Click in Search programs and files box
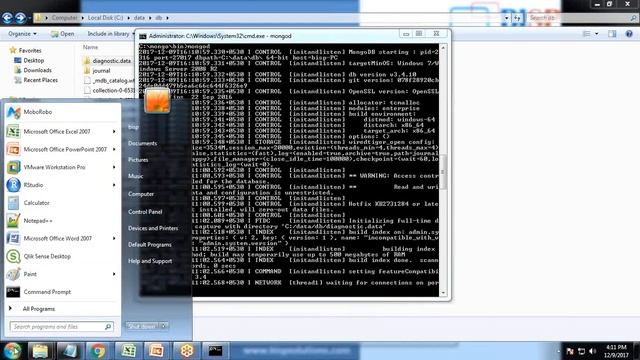The image size is (640, 360). tap(61, 327)
